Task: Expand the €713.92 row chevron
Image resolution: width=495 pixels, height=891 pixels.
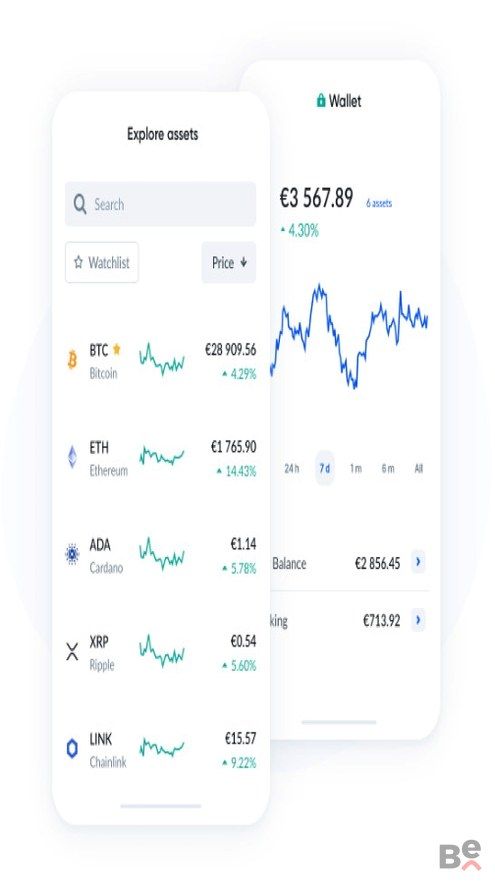Action: 418,620
